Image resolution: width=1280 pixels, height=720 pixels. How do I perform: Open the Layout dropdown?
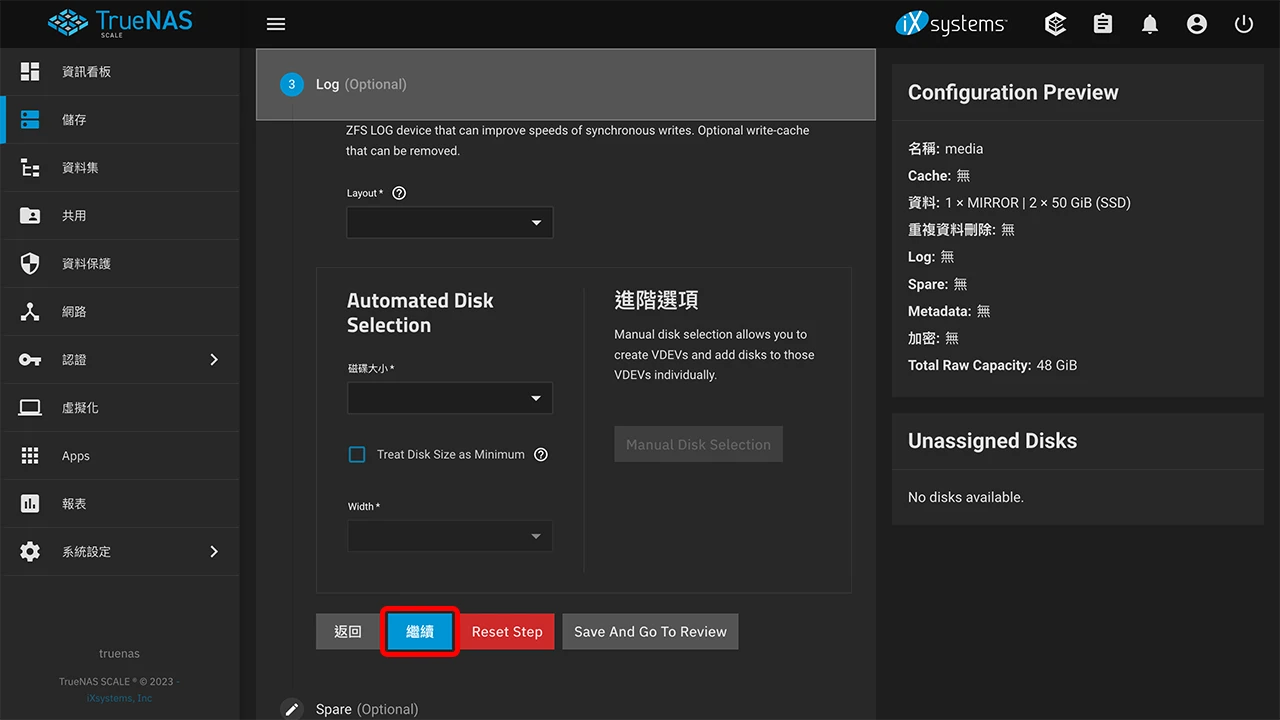point(449,222)
